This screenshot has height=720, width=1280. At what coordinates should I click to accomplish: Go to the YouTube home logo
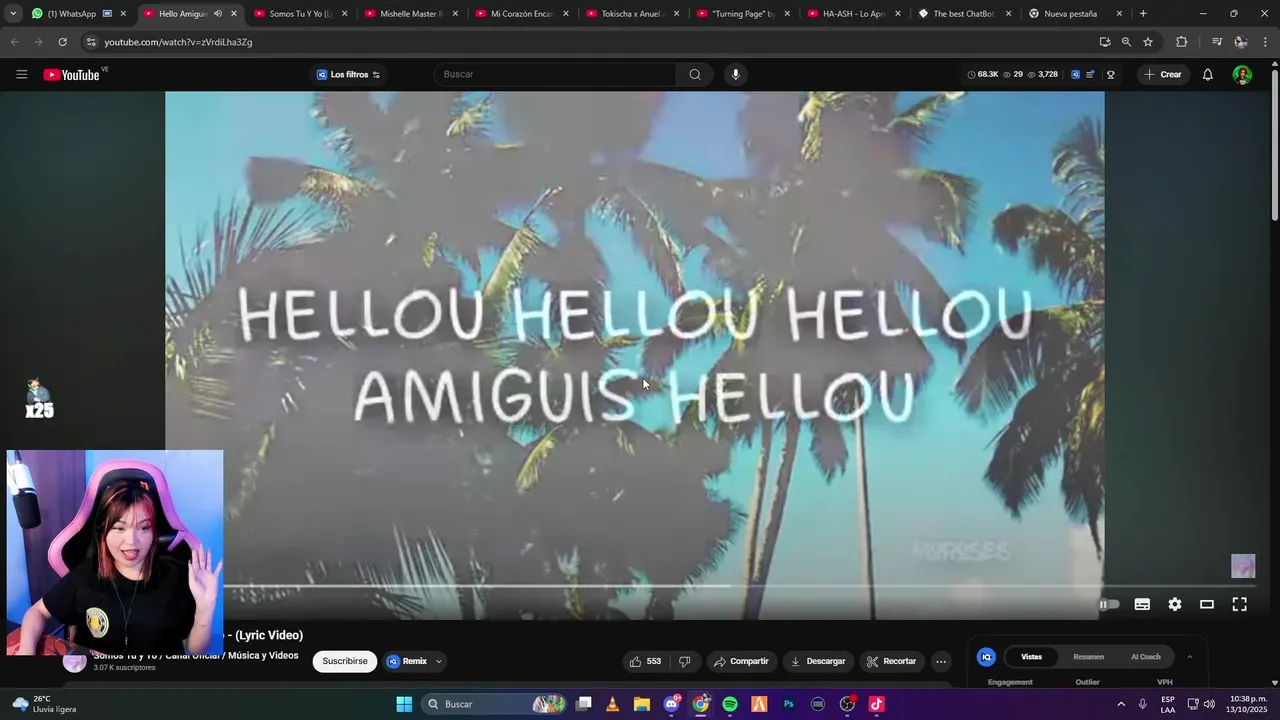coord(72,75)
